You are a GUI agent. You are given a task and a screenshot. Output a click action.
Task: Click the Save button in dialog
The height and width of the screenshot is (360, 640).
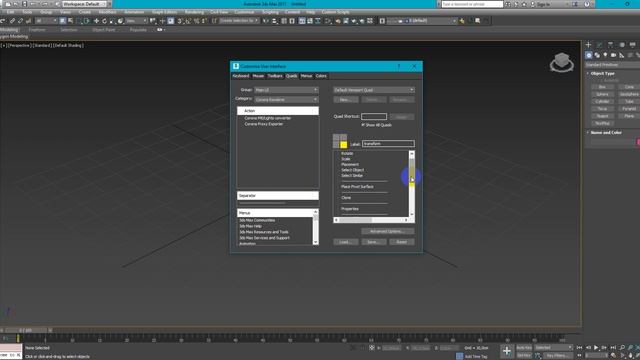click(x=373, y=242)
